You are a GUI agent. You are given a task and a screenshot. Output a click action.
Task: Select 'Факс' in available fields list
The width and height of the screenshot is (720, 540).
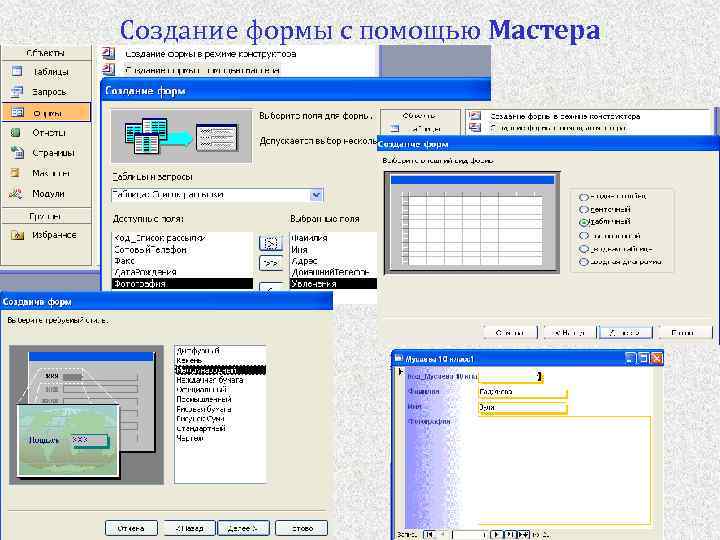click(x=182, y=261)
